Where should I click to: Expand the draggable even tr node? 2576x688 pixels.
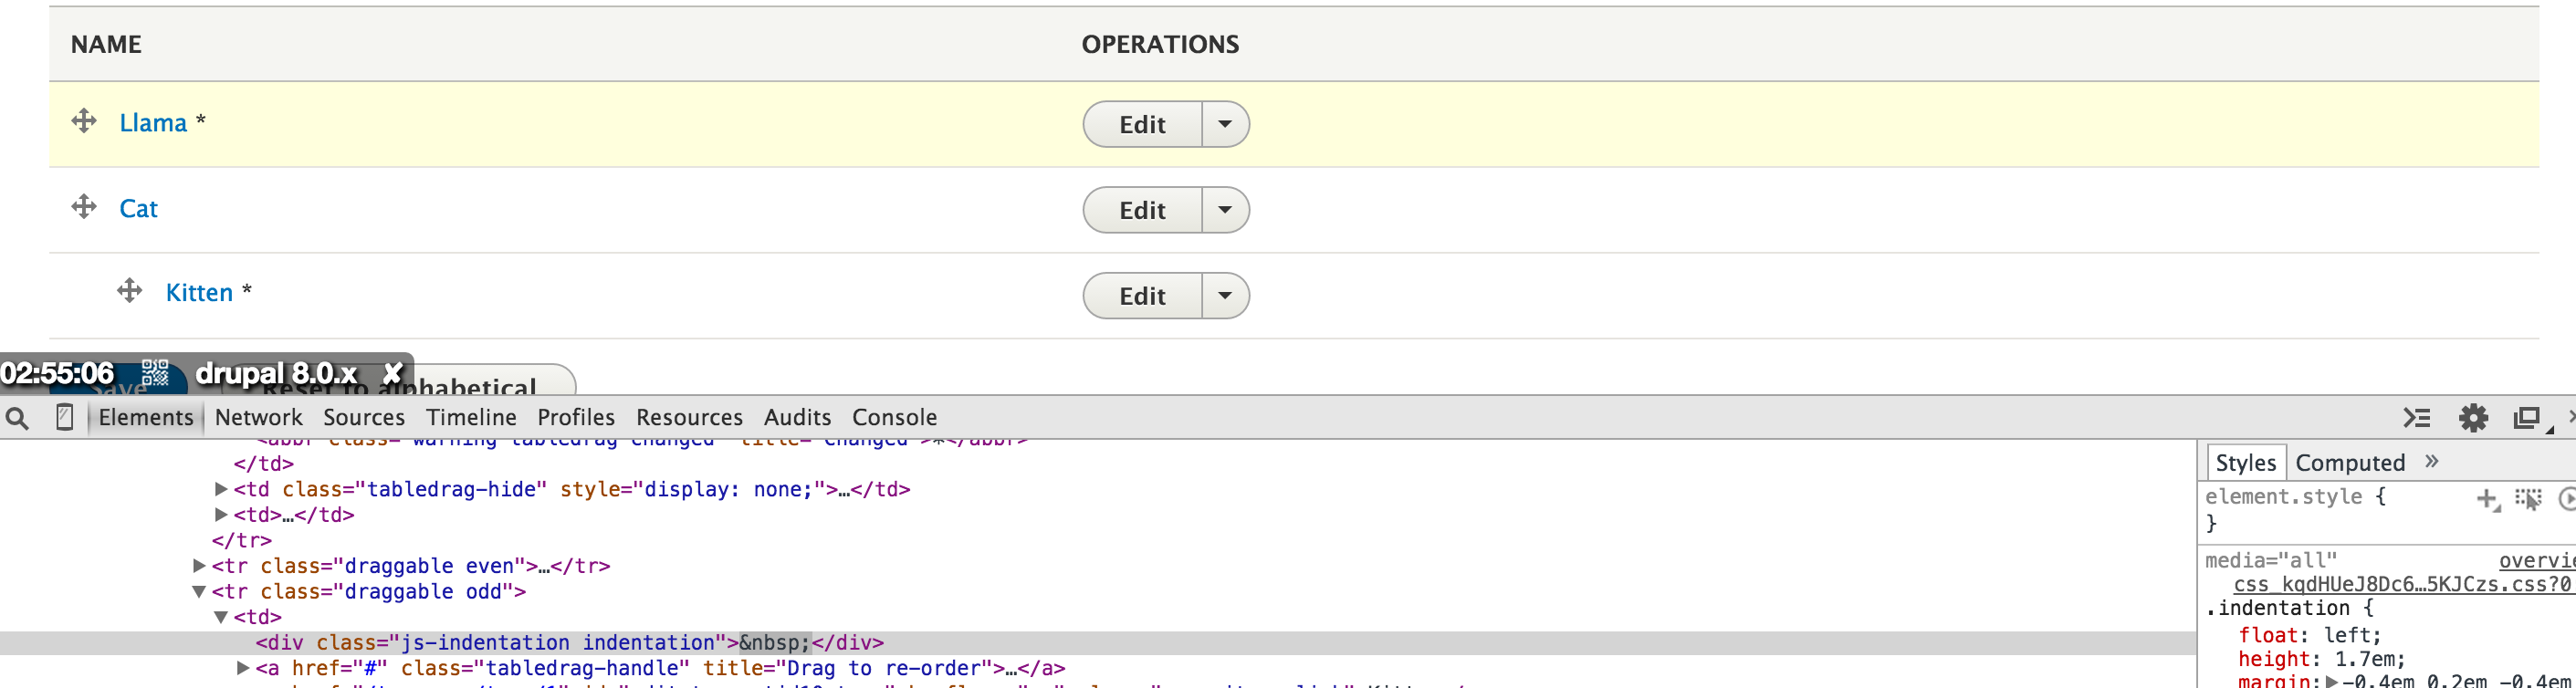[x=199, y=566]
